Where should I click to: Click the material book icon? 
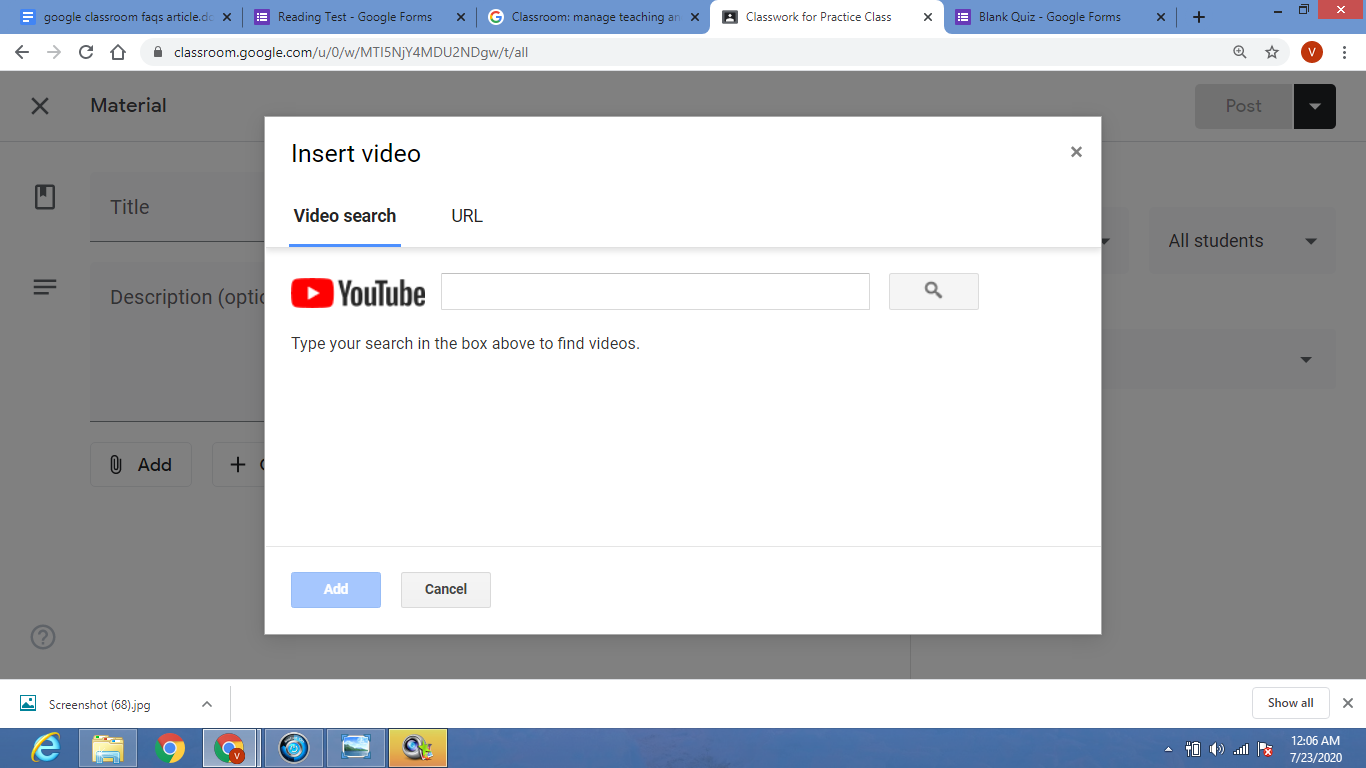[45, 197]
